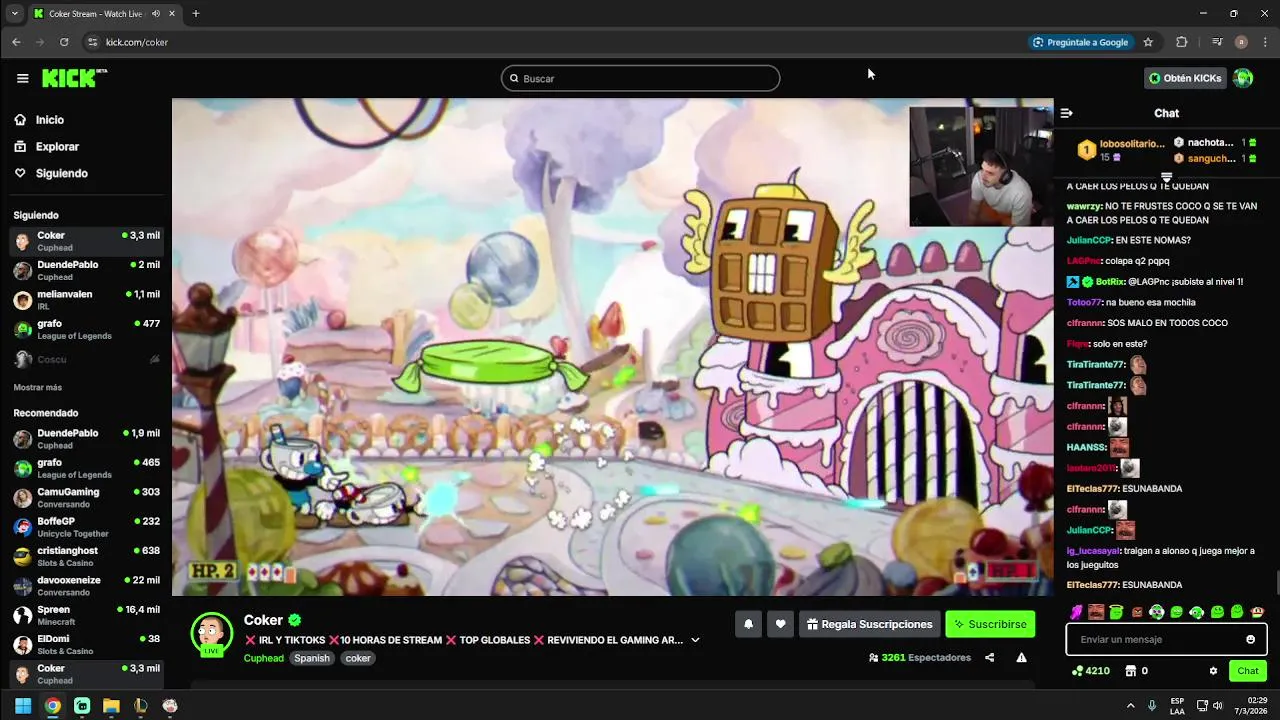
Task: Click Pregúntale a Google button
Action: pyautogui.click(x=1080, y=42)
